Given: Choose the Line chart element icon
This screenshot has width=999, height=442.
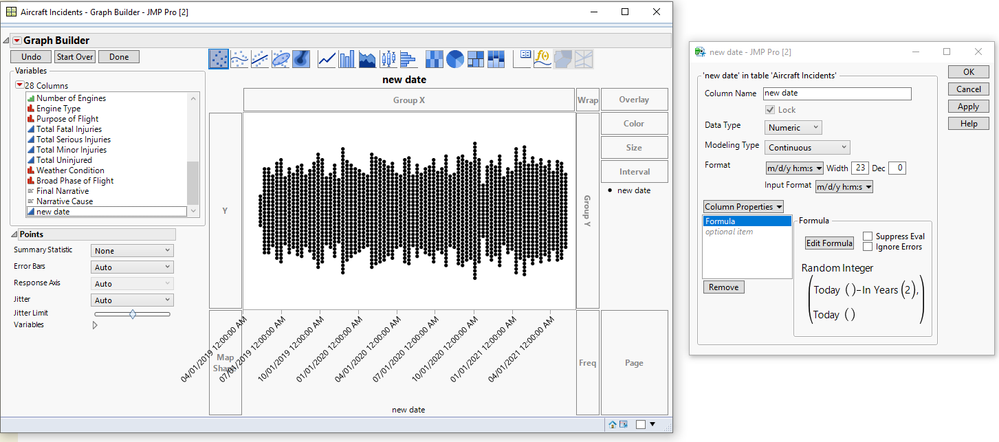Looking at the screenshot, I should [327, 59].
